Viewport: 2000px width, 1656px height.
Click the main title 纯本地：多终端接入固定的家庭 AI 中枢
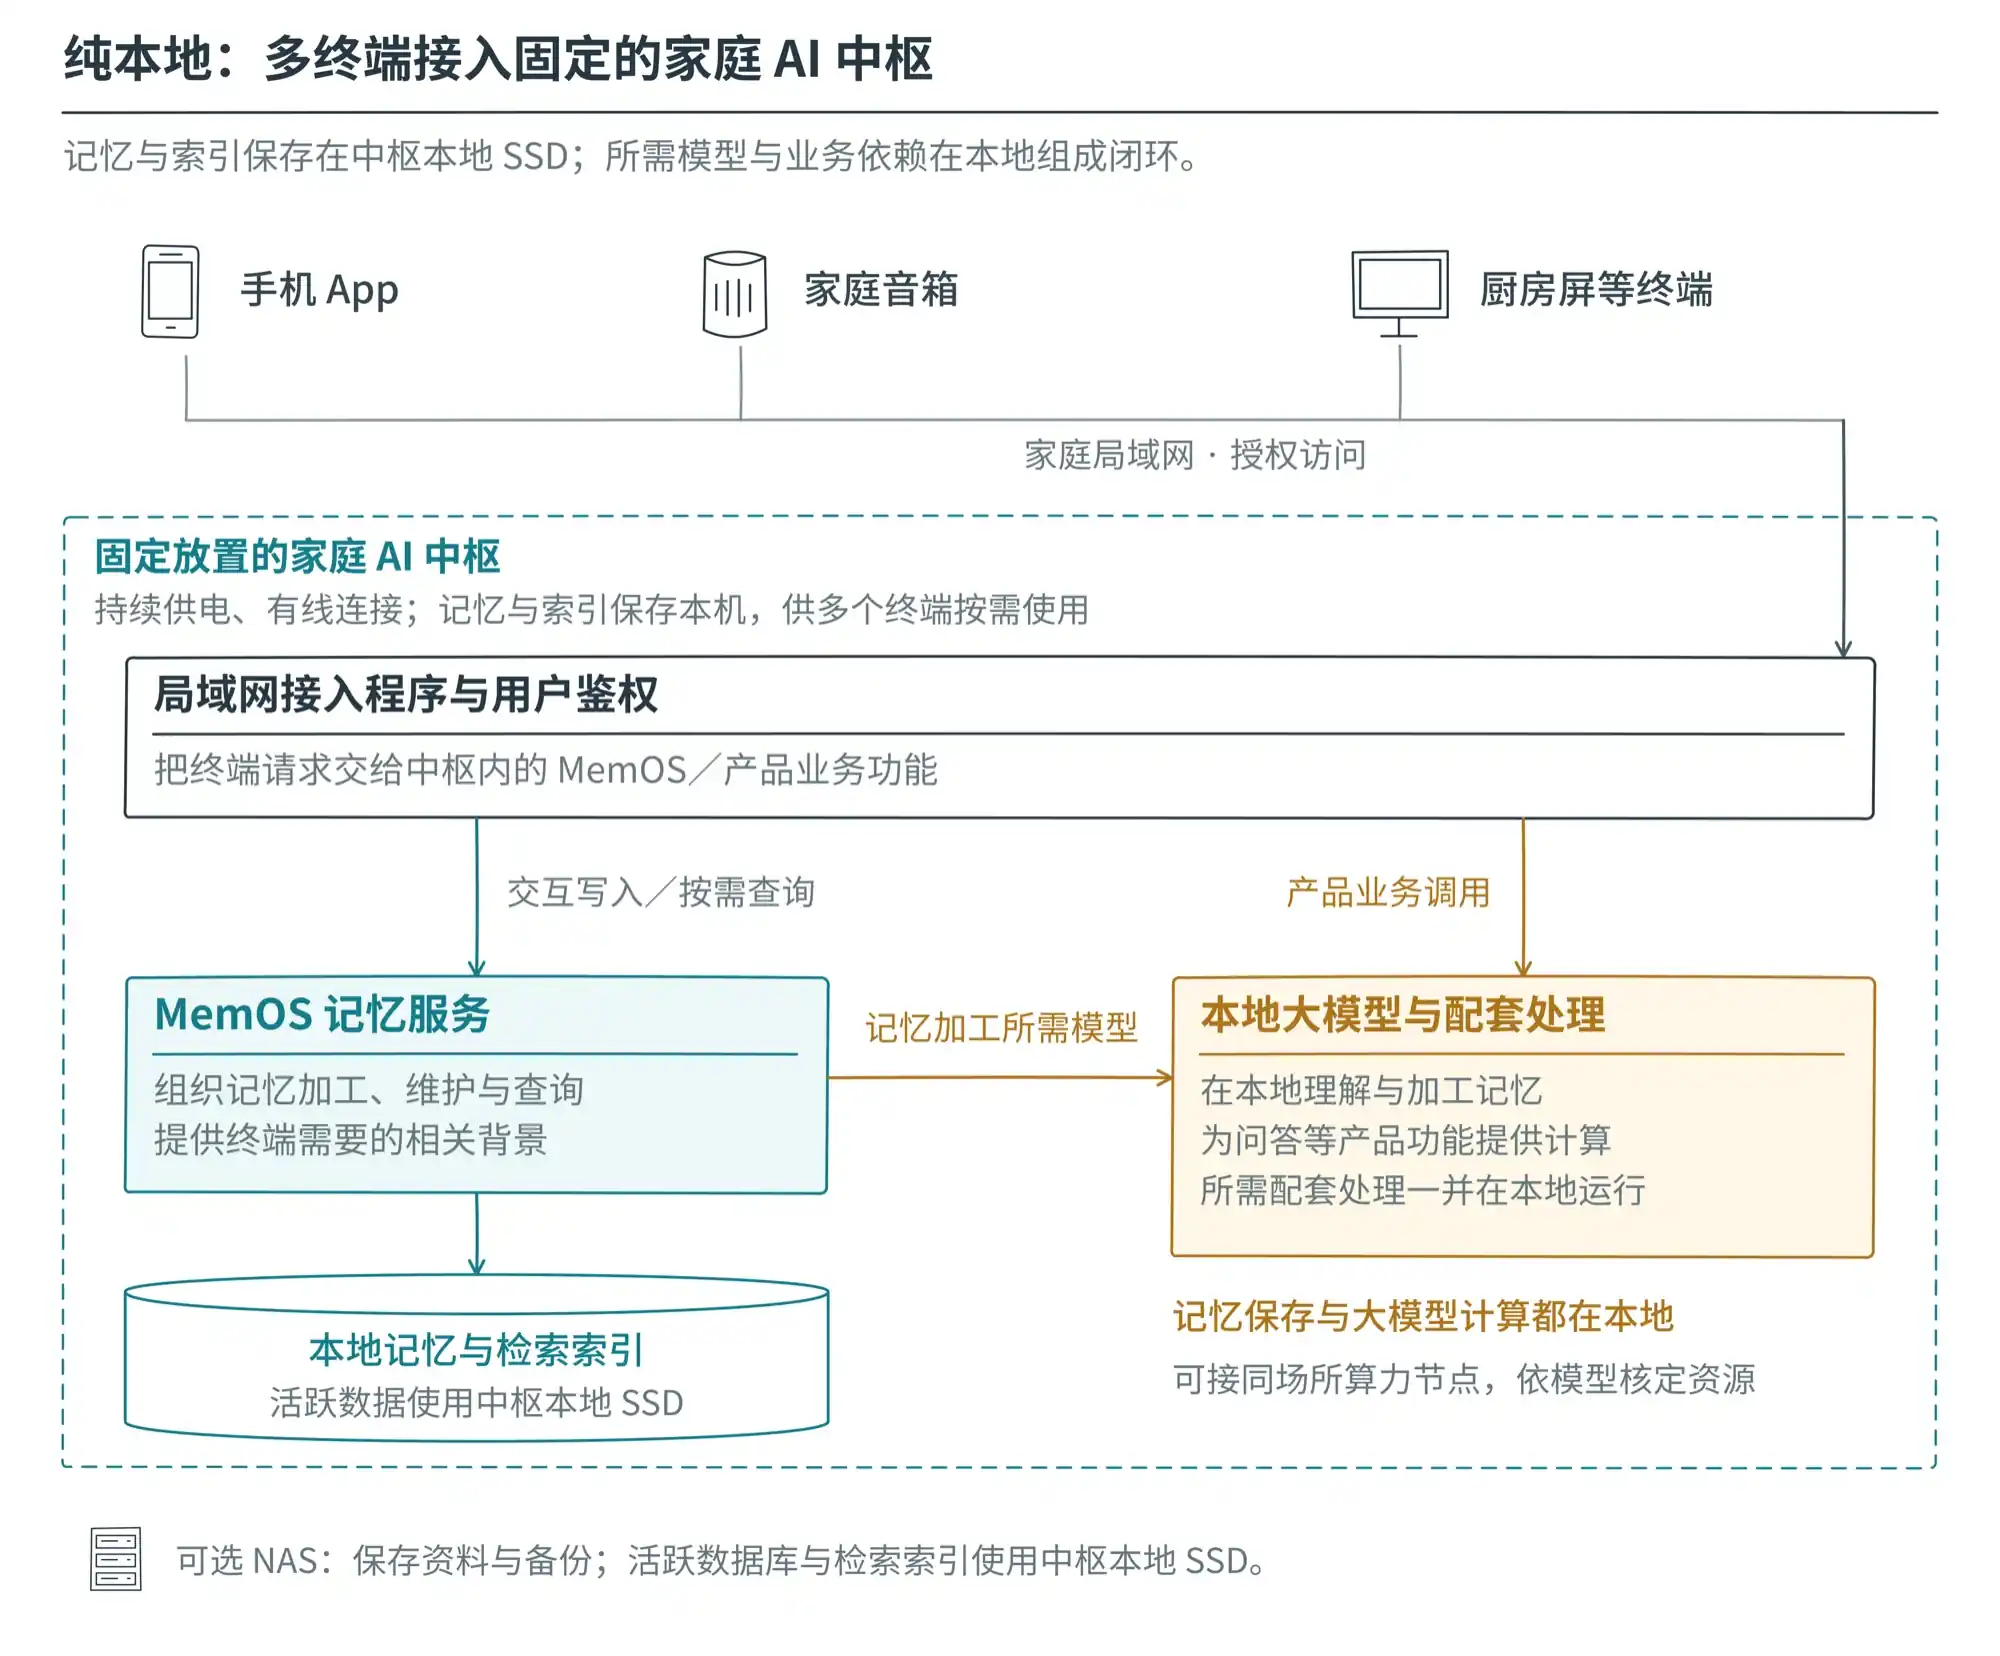coord(498,58)
